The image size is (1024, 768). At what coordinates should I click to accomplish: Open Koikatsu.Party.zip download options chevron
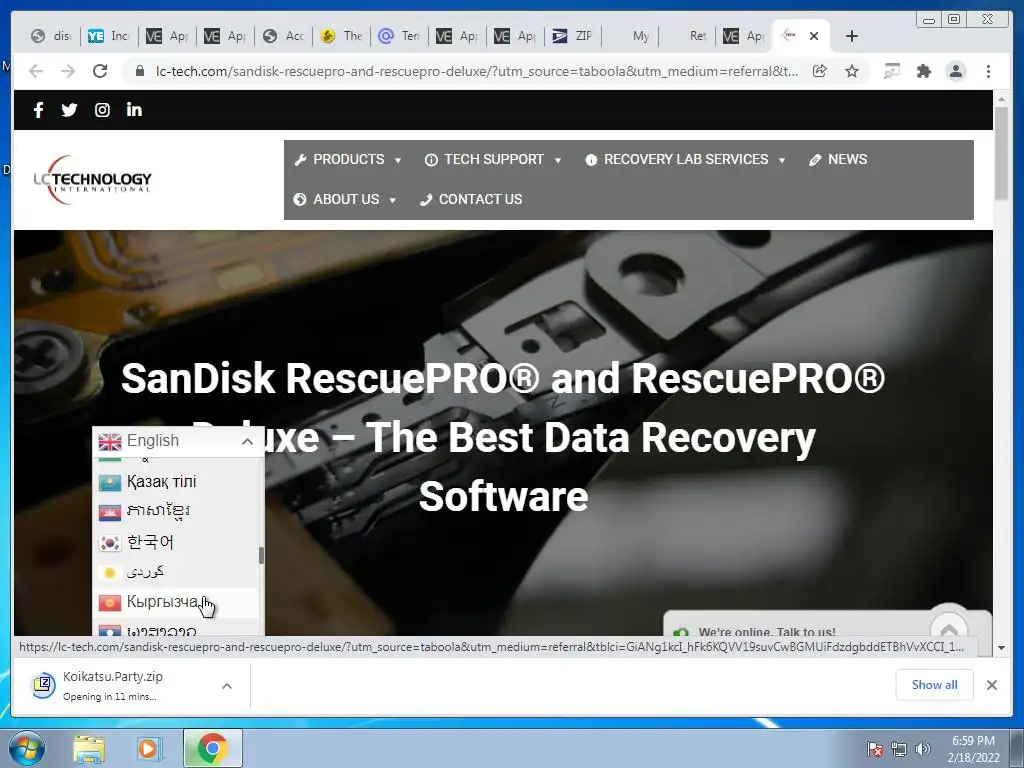227,686
